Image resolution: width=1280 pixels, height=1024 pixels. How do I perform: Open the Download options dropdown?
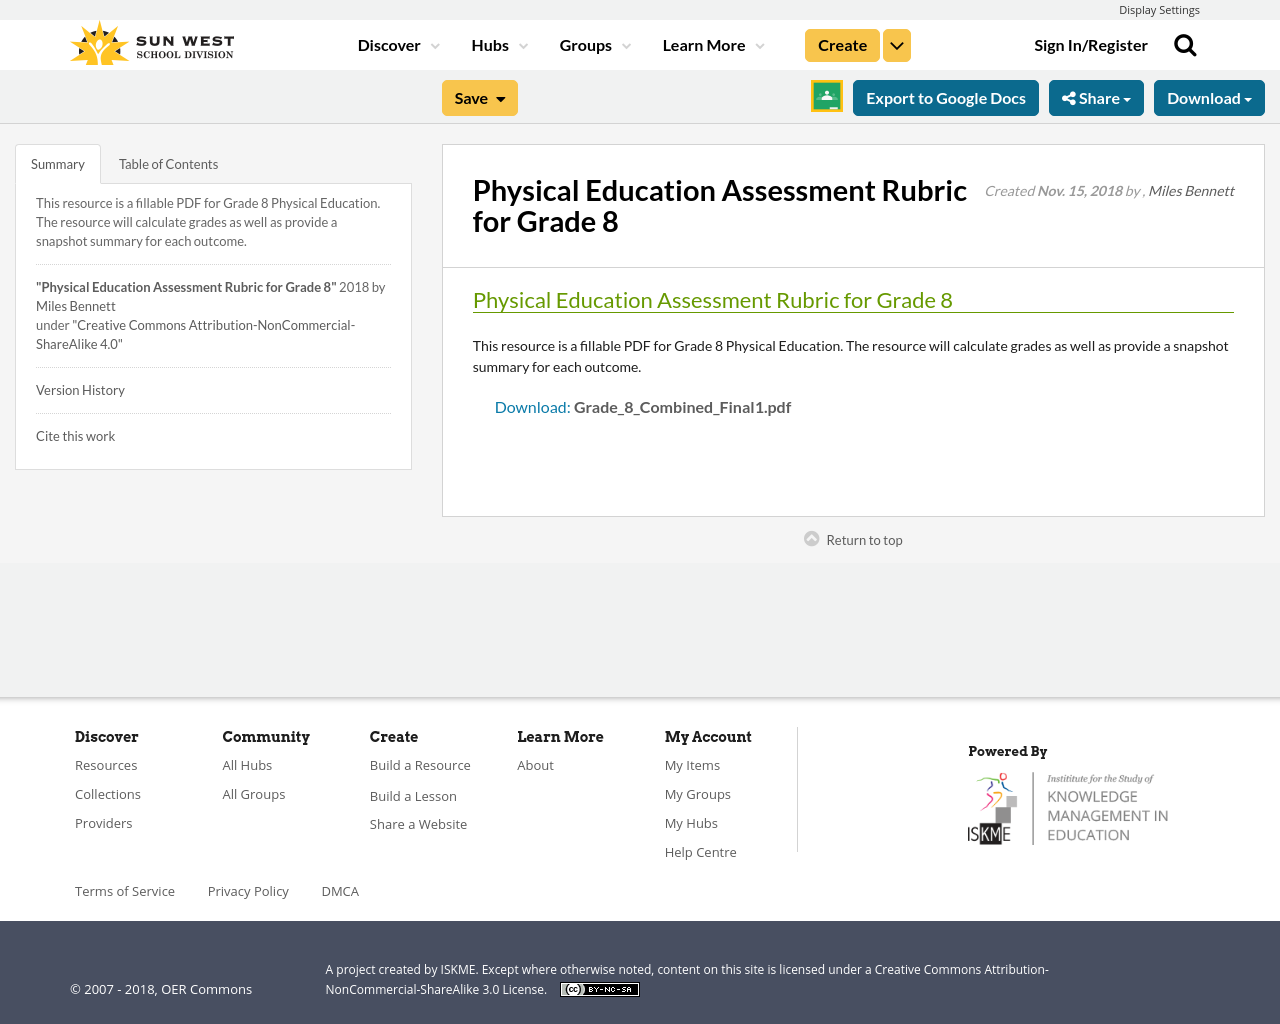1209,96
